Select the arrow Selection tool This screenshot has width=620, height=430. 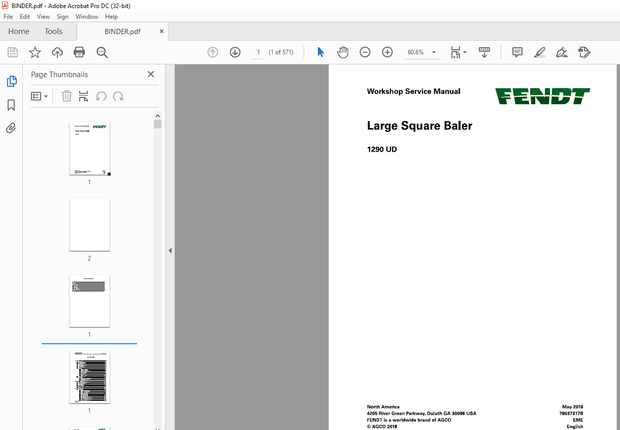pyautogui.click(x=321, y=52)
